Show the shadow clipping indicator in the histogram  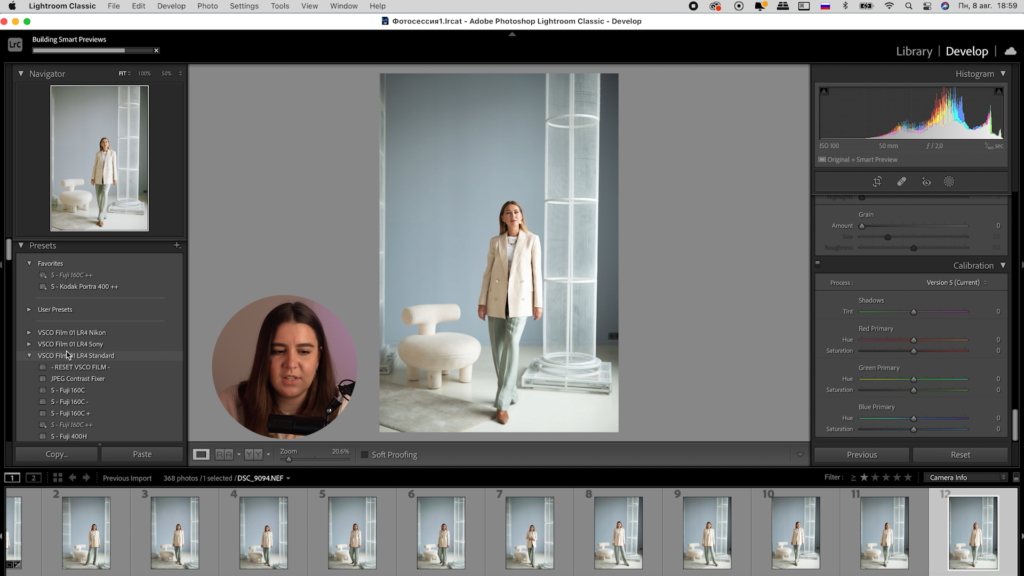click(x=824, y=92)
